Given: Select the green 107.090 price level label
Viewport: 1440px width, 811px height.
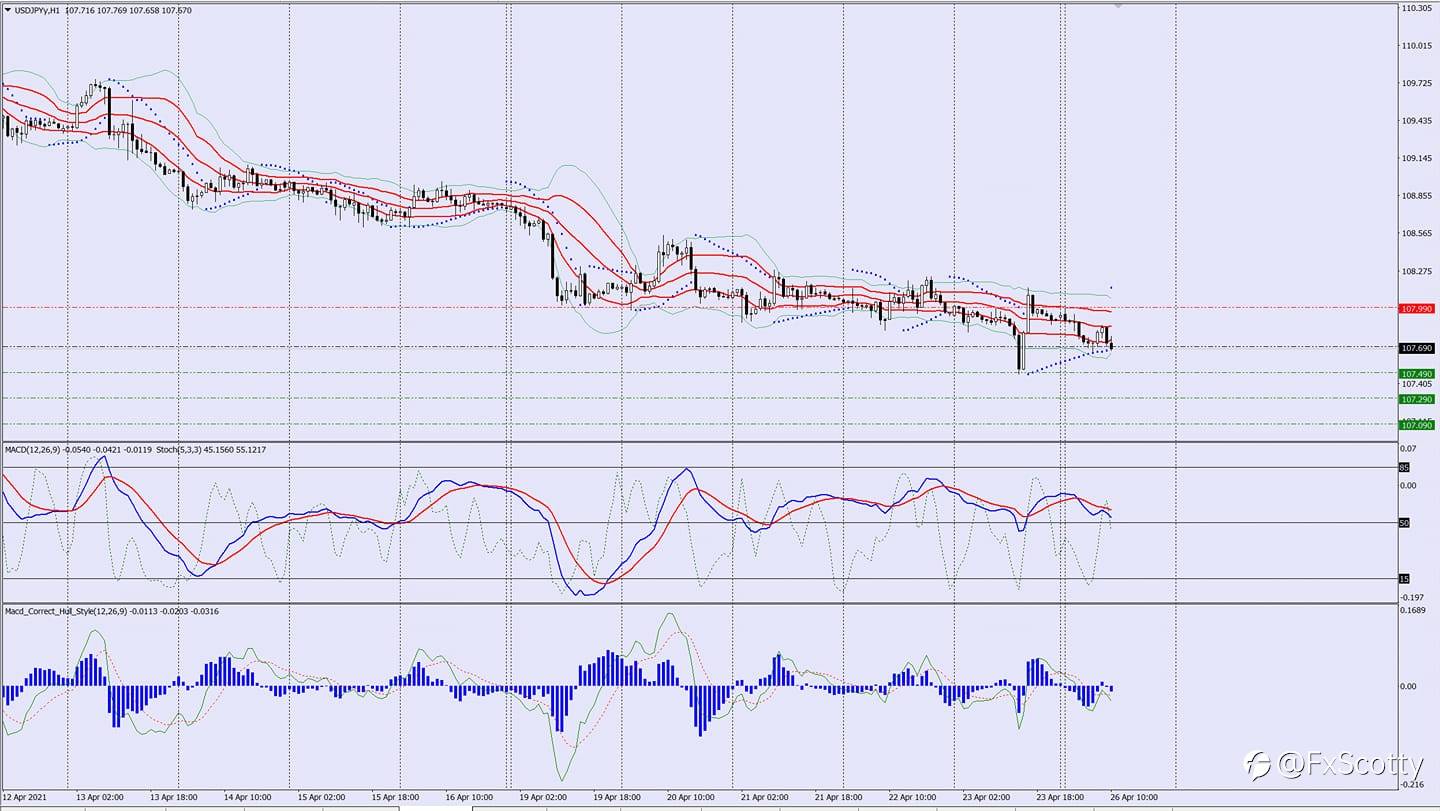Looking at the screenshot, I should point(1417,425).
